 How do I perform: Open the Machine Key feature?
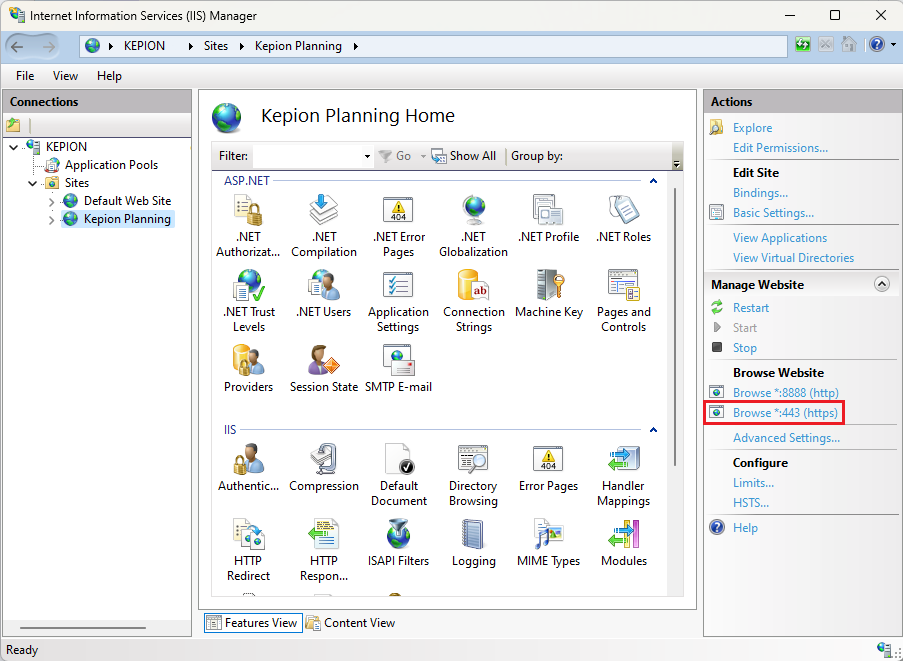(549, 294)
